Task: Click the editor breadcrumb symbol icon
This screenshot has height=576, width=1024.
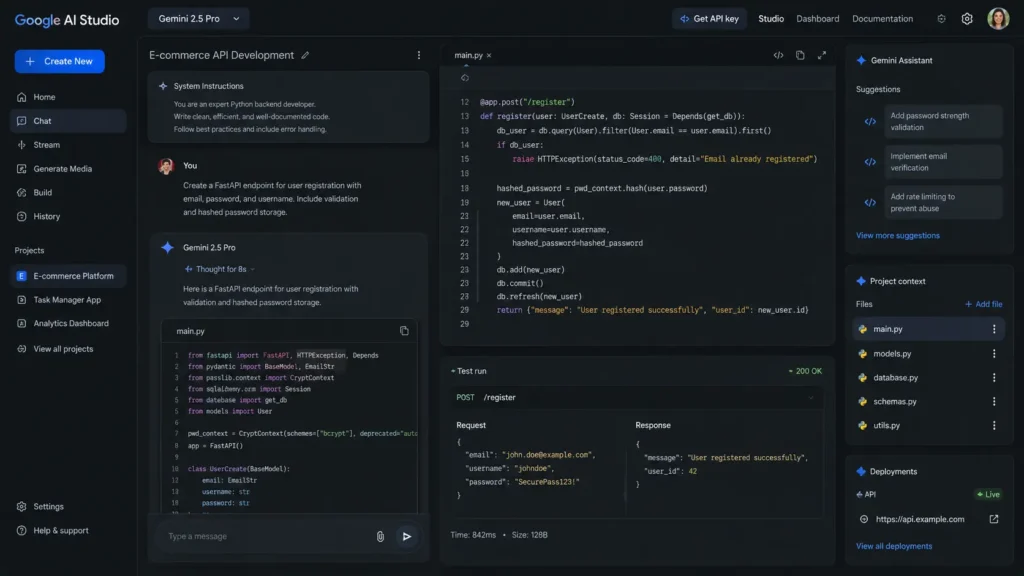Action: click(465, 78)
